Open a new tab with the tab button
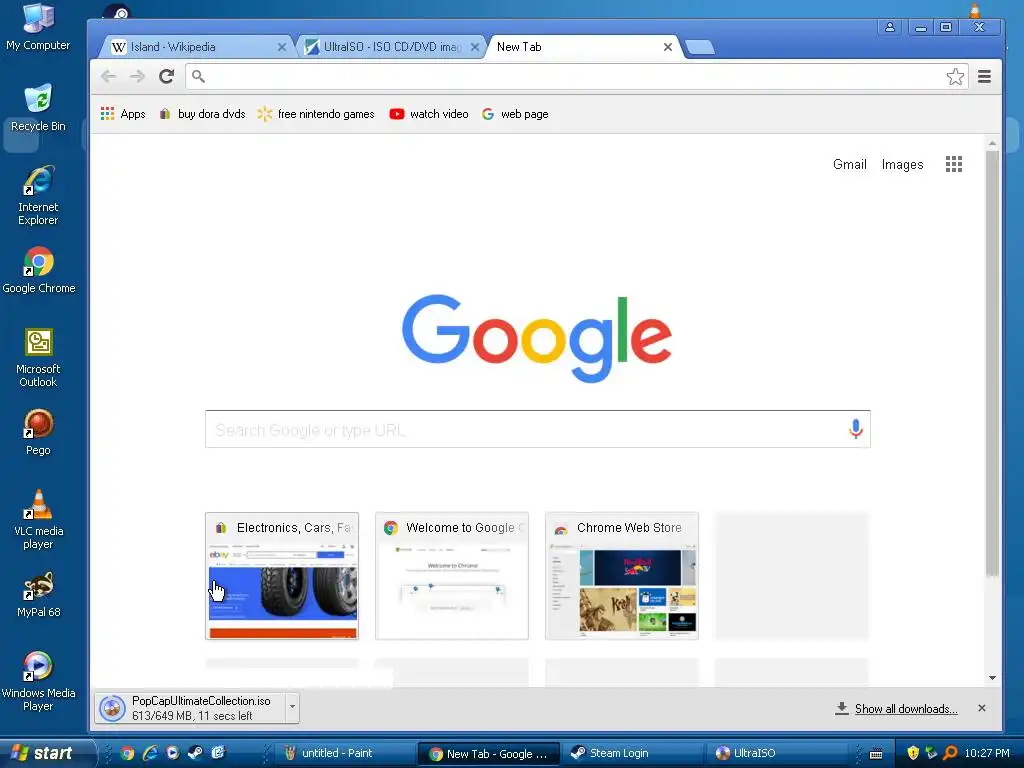This screenshot has height=768, width=1024. coord(700,47)
